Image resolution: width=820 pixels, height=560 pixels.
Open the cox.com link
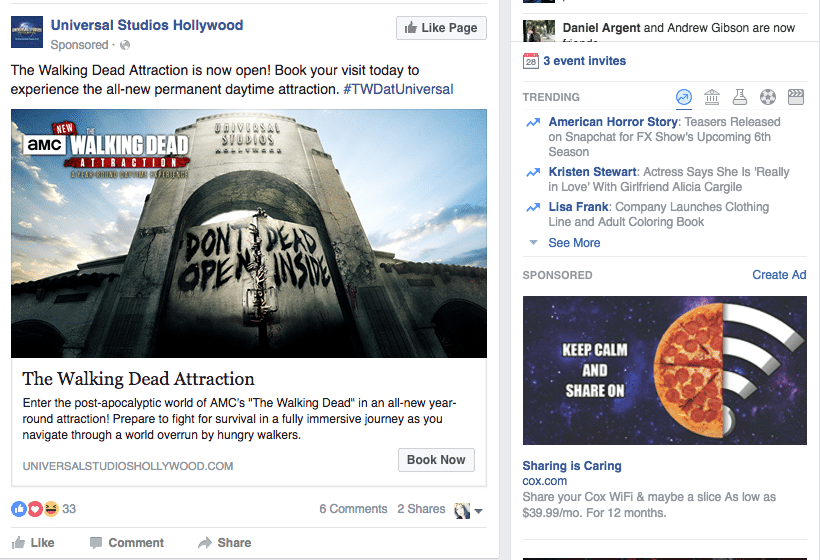point(544,481)
